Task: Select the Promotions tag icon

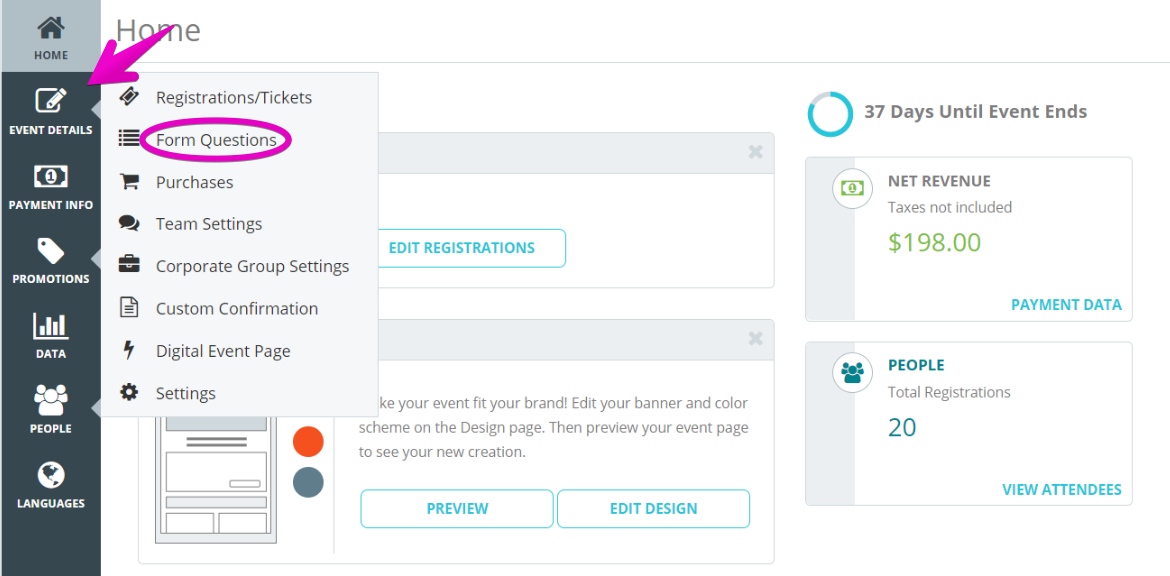Action: coord(51,251)
